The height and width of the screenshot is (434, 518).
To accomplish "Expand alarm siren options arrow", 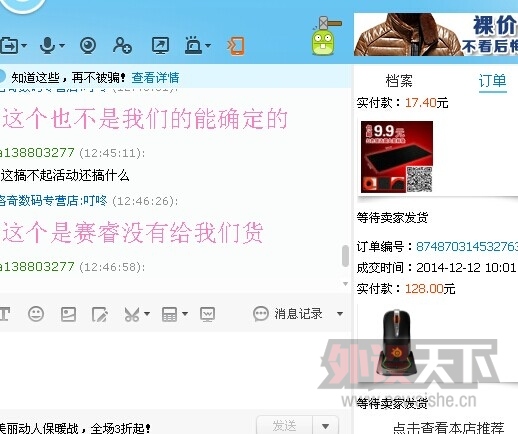I will (208, 45).
